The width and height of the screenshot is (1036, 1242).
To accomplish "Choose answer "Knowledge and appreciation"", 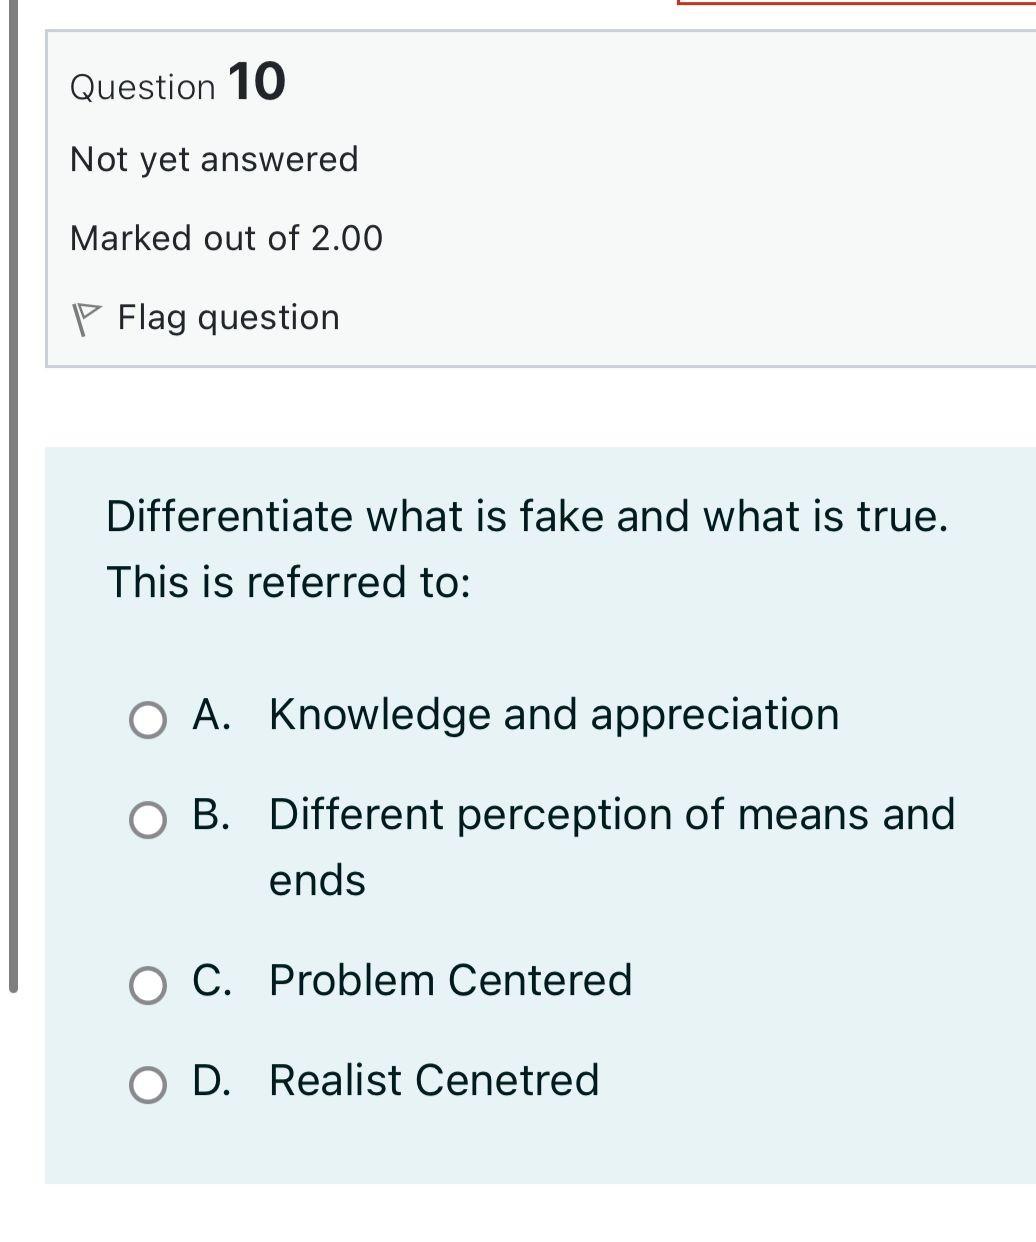I will 554,714.
